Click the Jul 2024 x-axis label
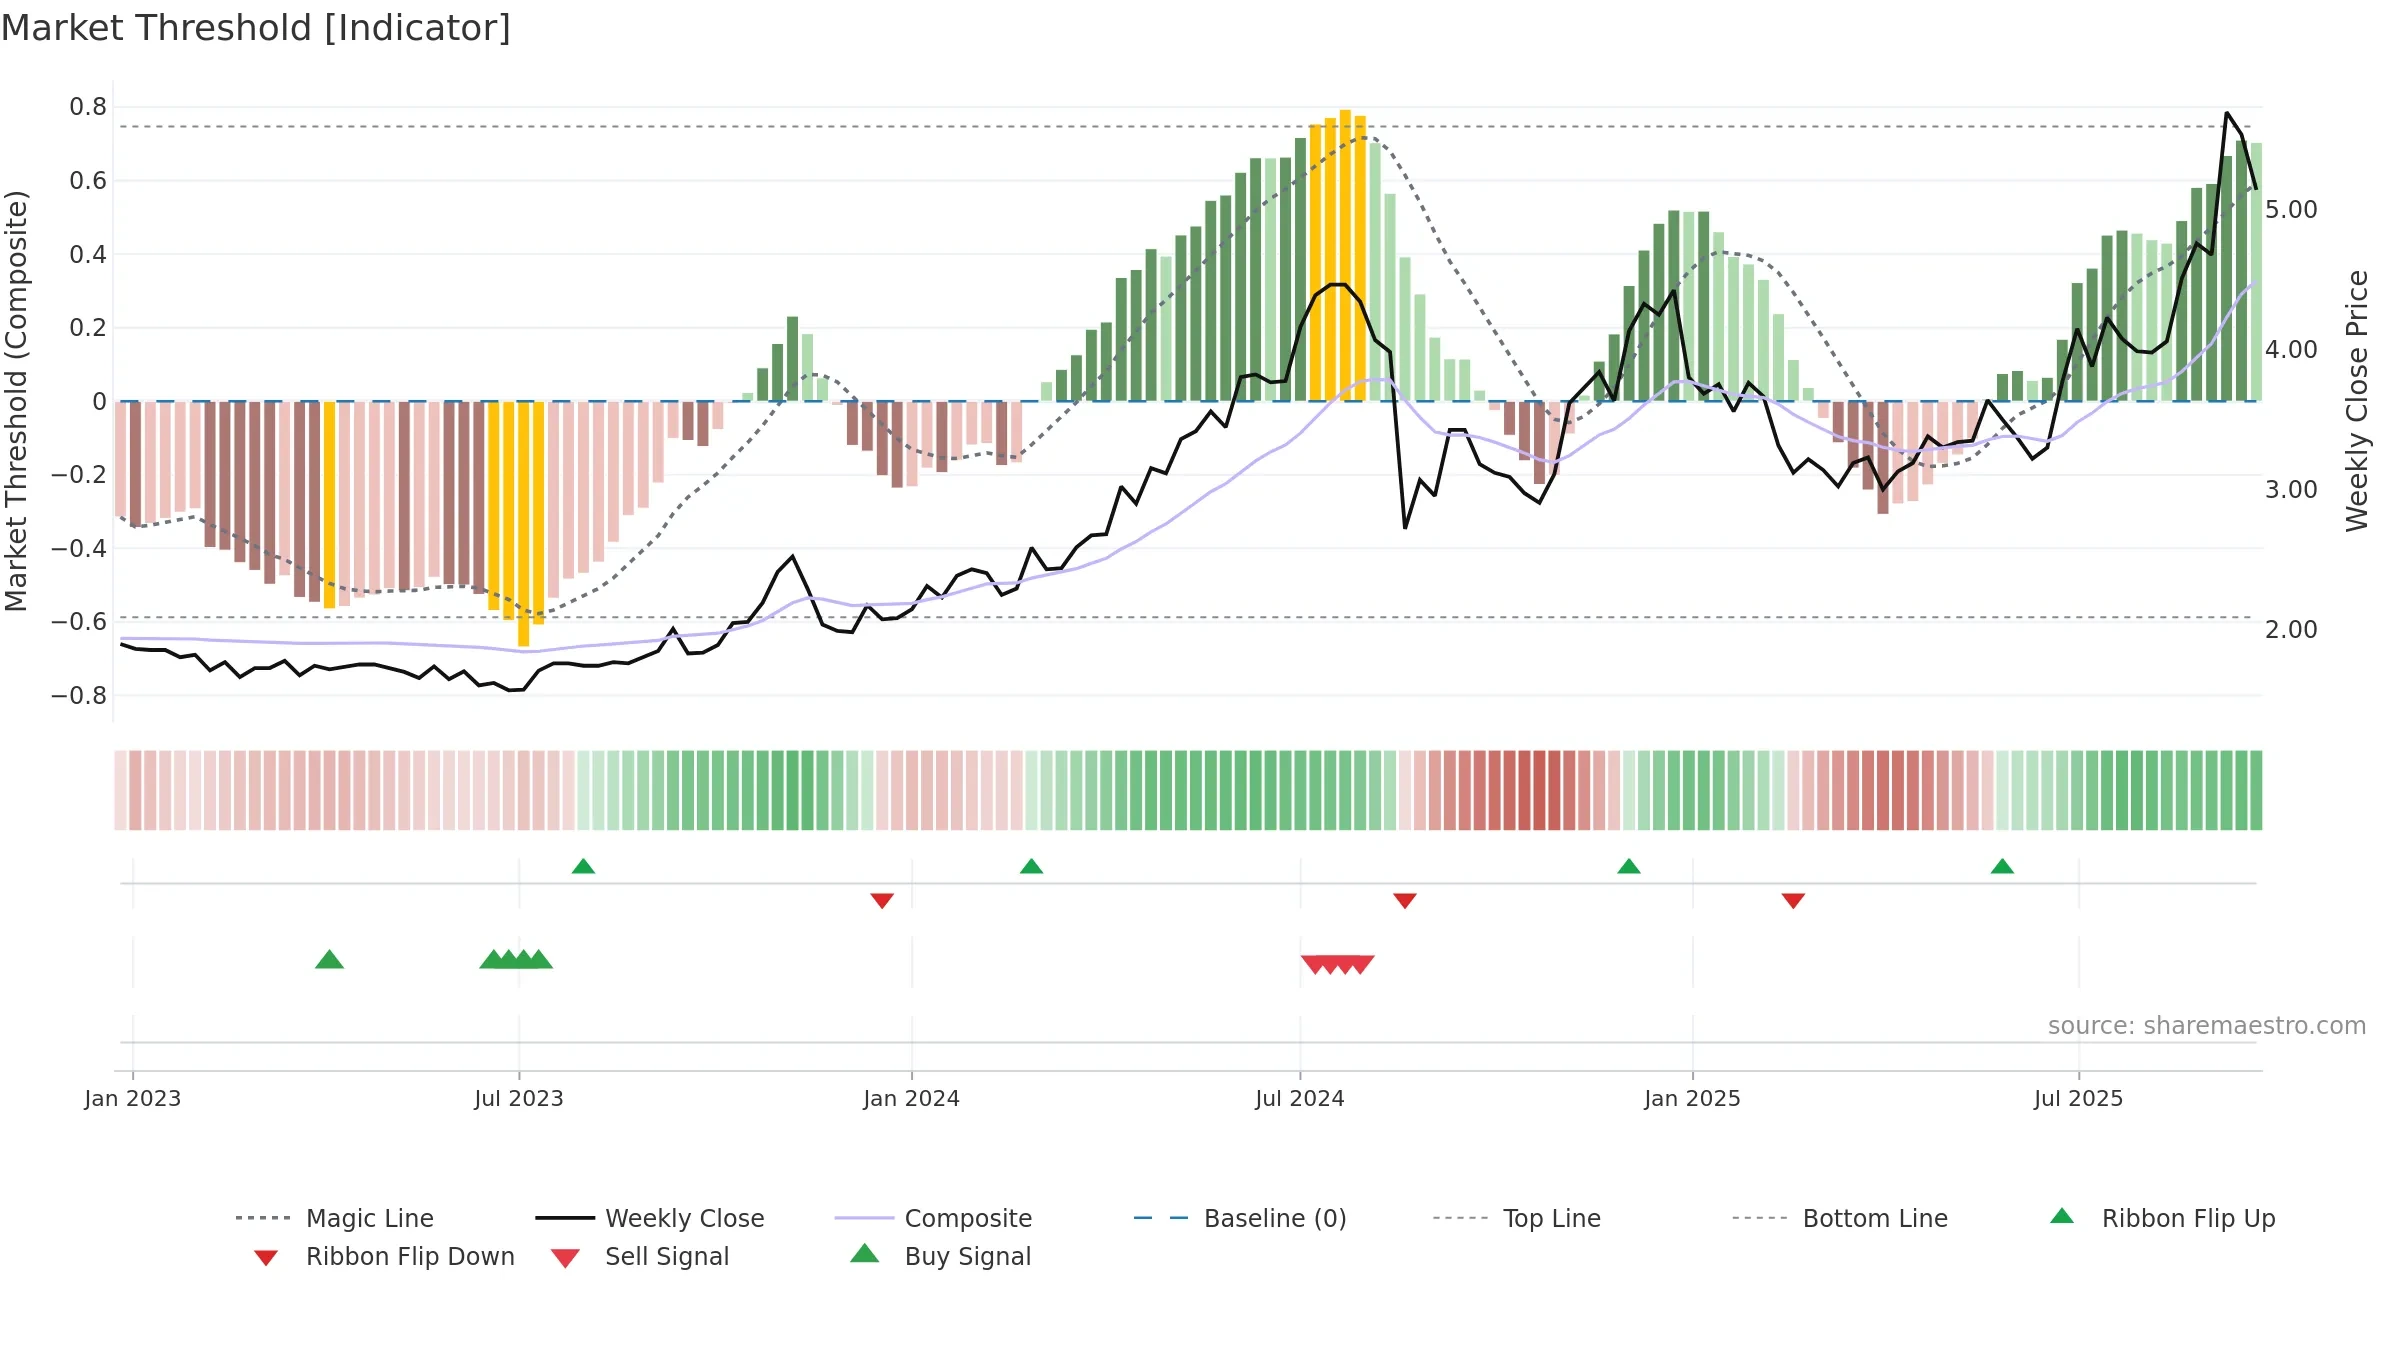Image resolution: width=2400 pixels, height=1350 pixels. pyautogui.click(x=1300, y=1098)
